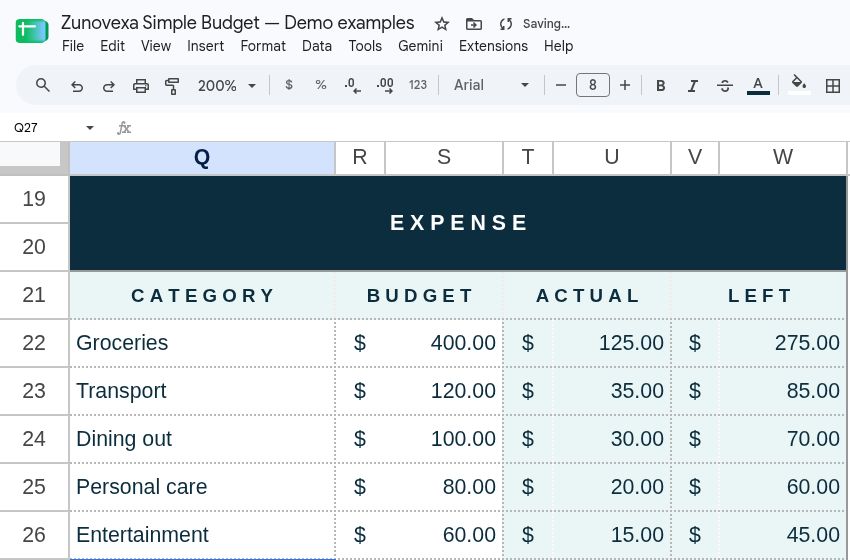Increase font size with plus button
The height and width of the screenshot is (560, 850).
tap(625, 85)
